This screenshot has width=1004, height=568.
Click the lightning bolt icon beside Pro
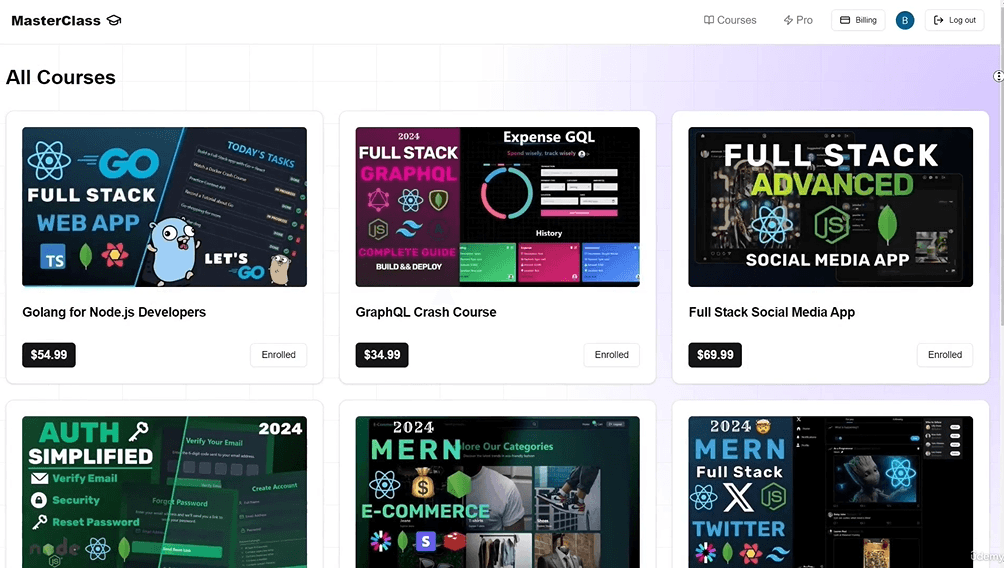(x=788, y=20)
